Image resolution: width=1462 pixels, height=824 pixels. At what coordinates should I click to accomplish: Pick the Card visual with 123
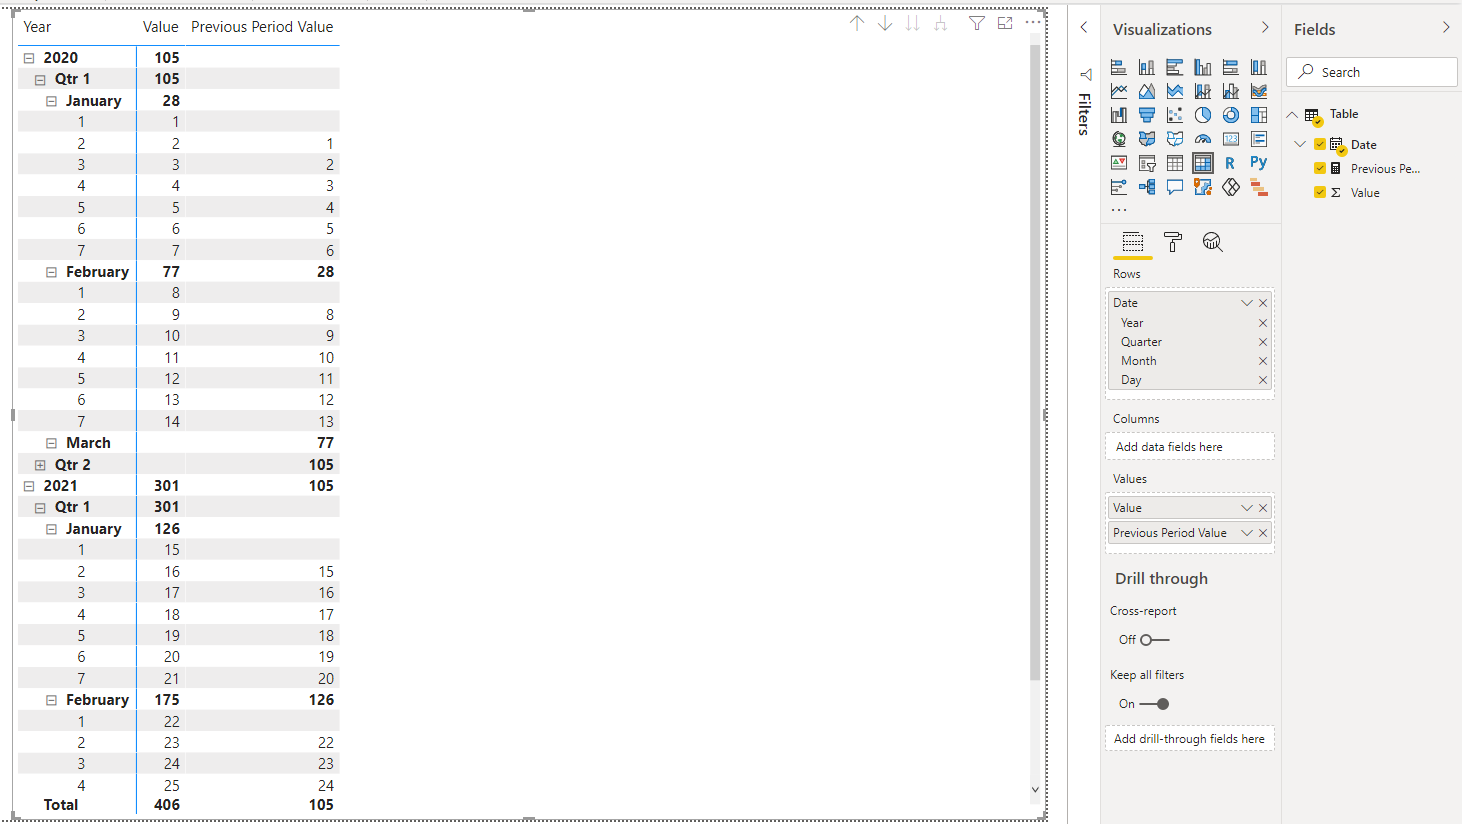(x=1231, y=139)
